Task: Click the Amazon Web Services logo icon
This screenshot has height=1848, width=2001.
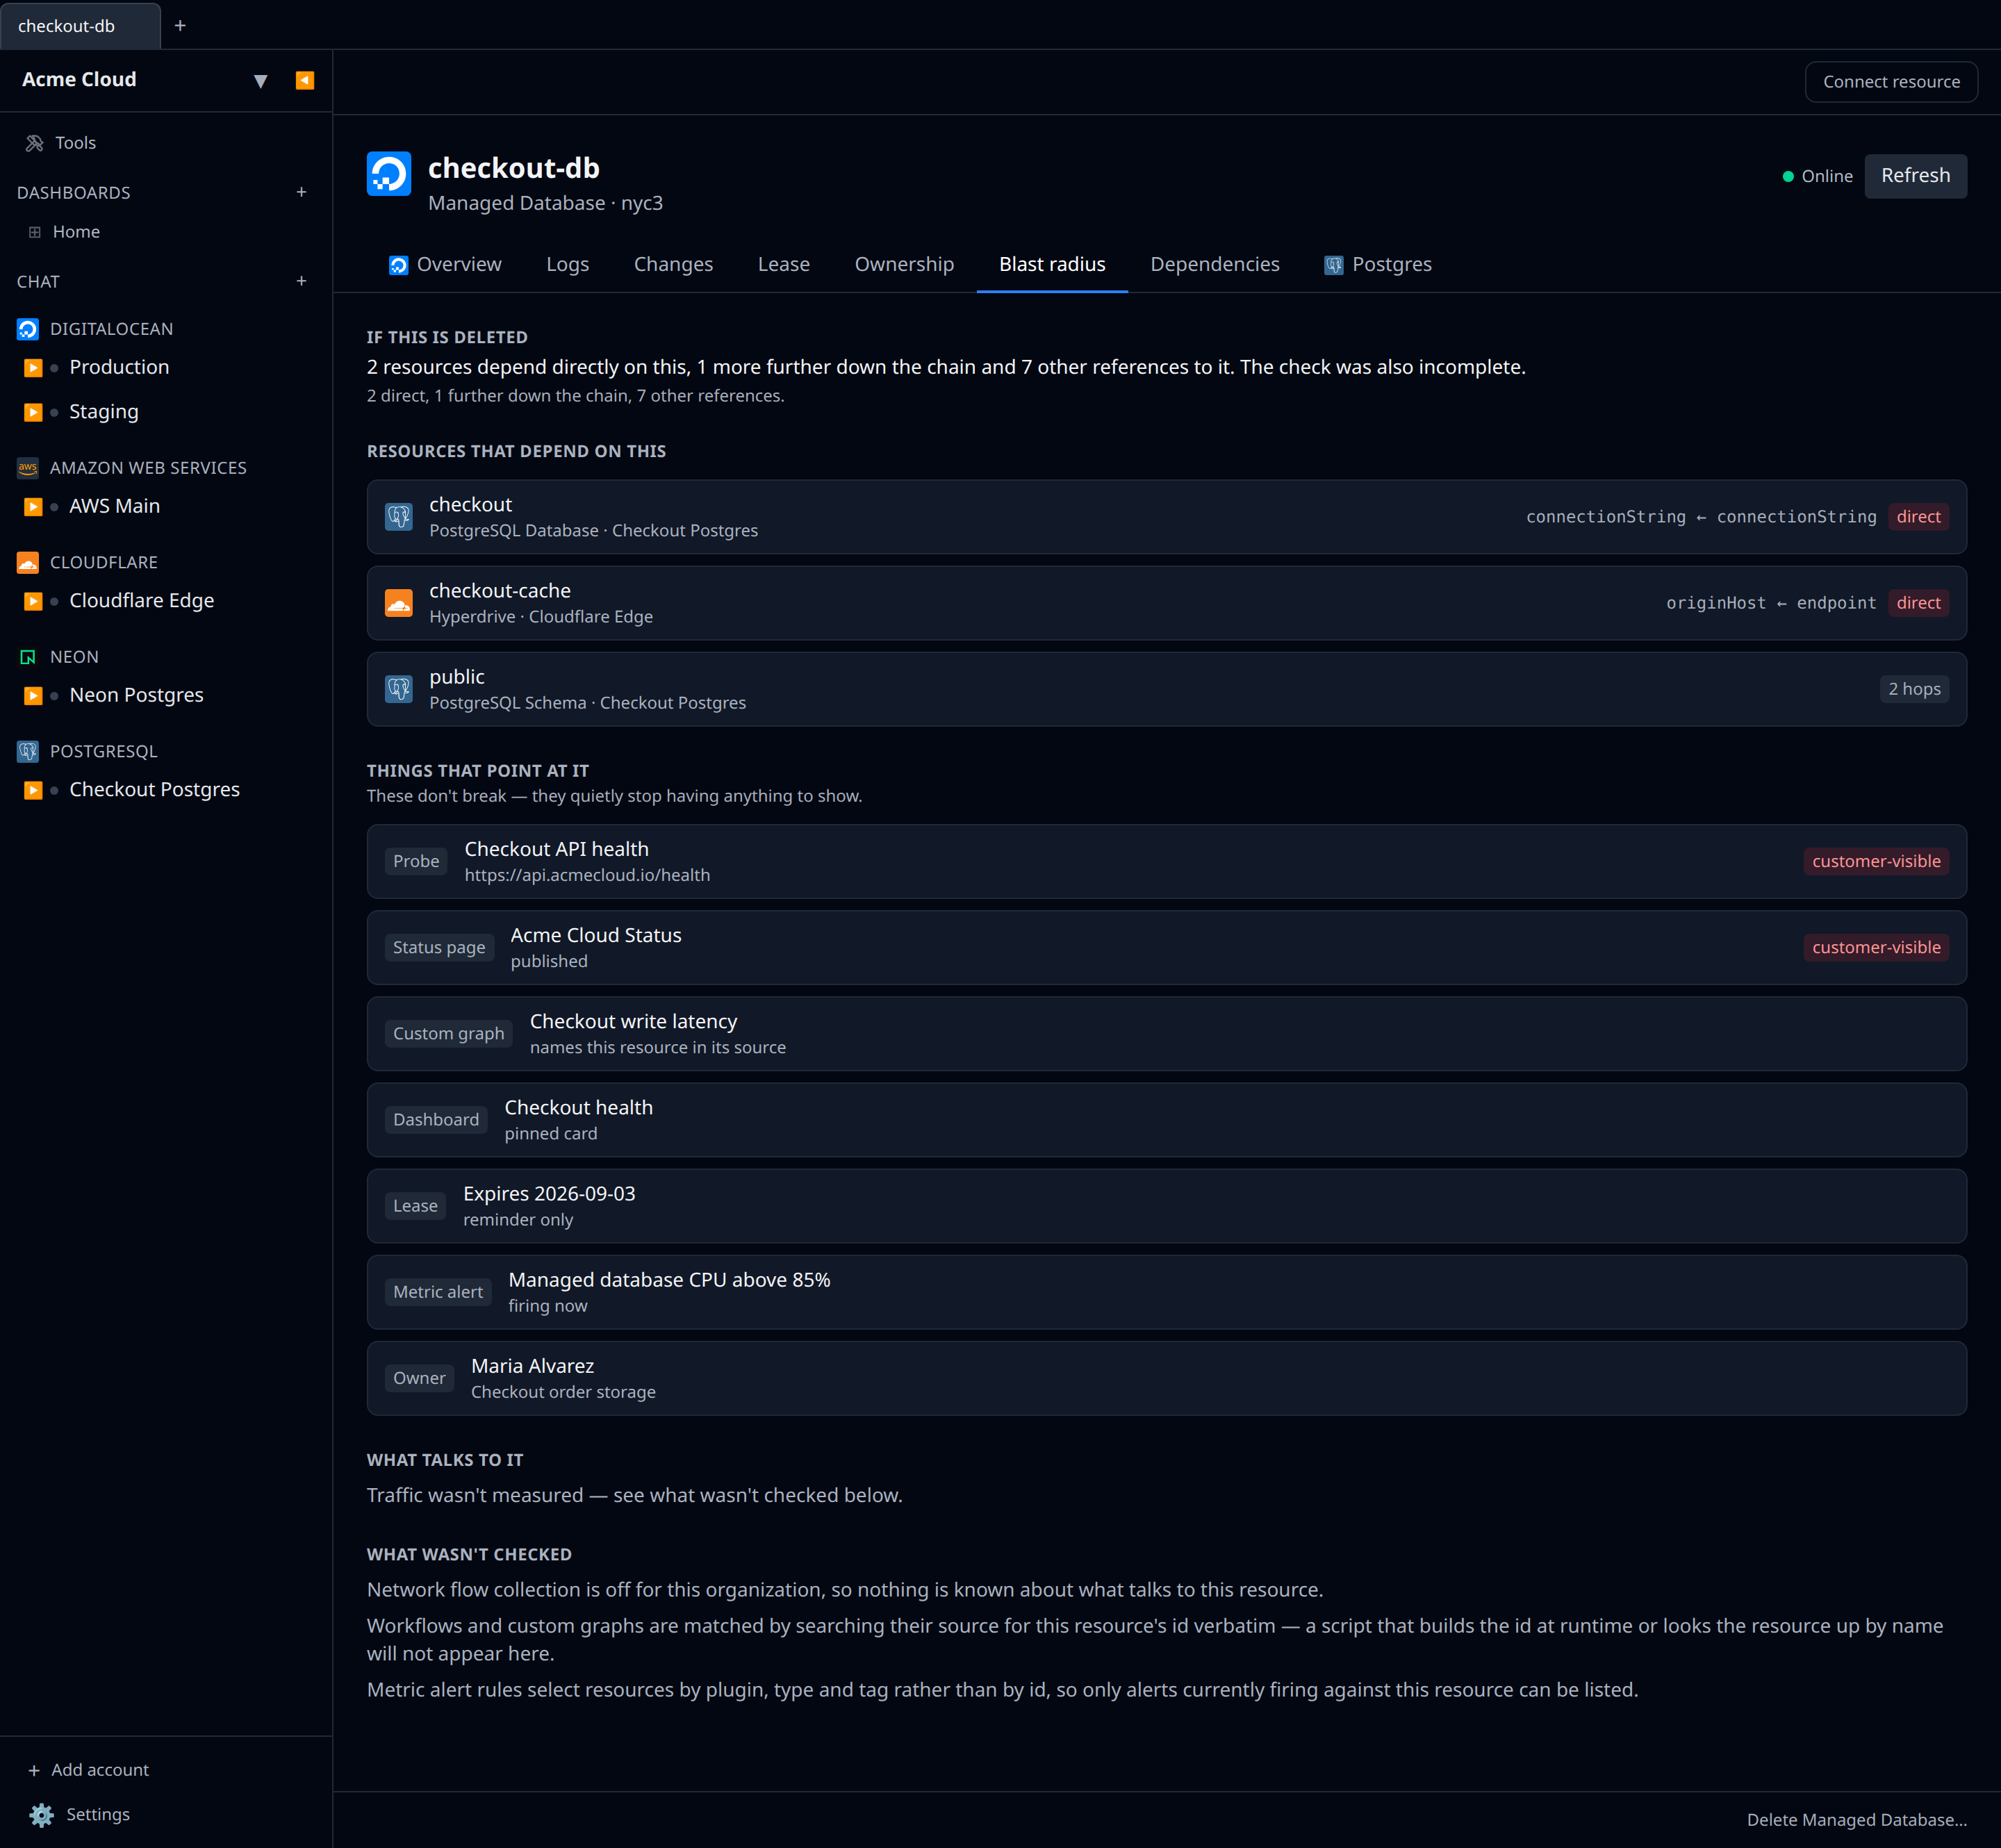Action: coord(28,468)
